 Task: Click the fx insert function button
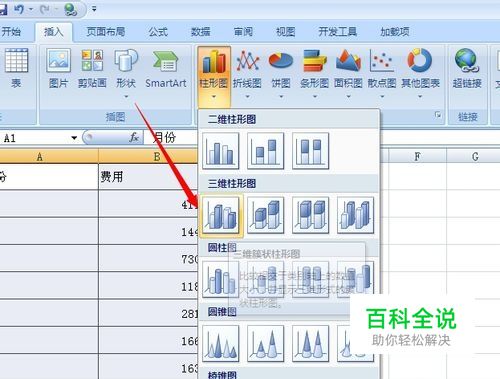[x=134, y=137]
